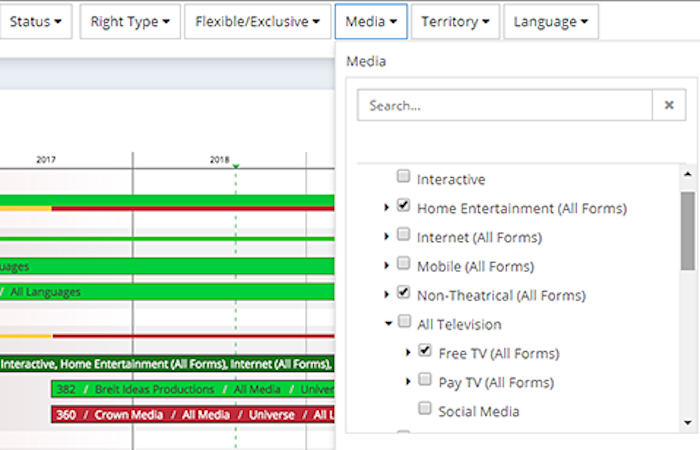Select the green Breit Ideas Productions bar
This screenshot has height=450, width=700.
point(190,389)
